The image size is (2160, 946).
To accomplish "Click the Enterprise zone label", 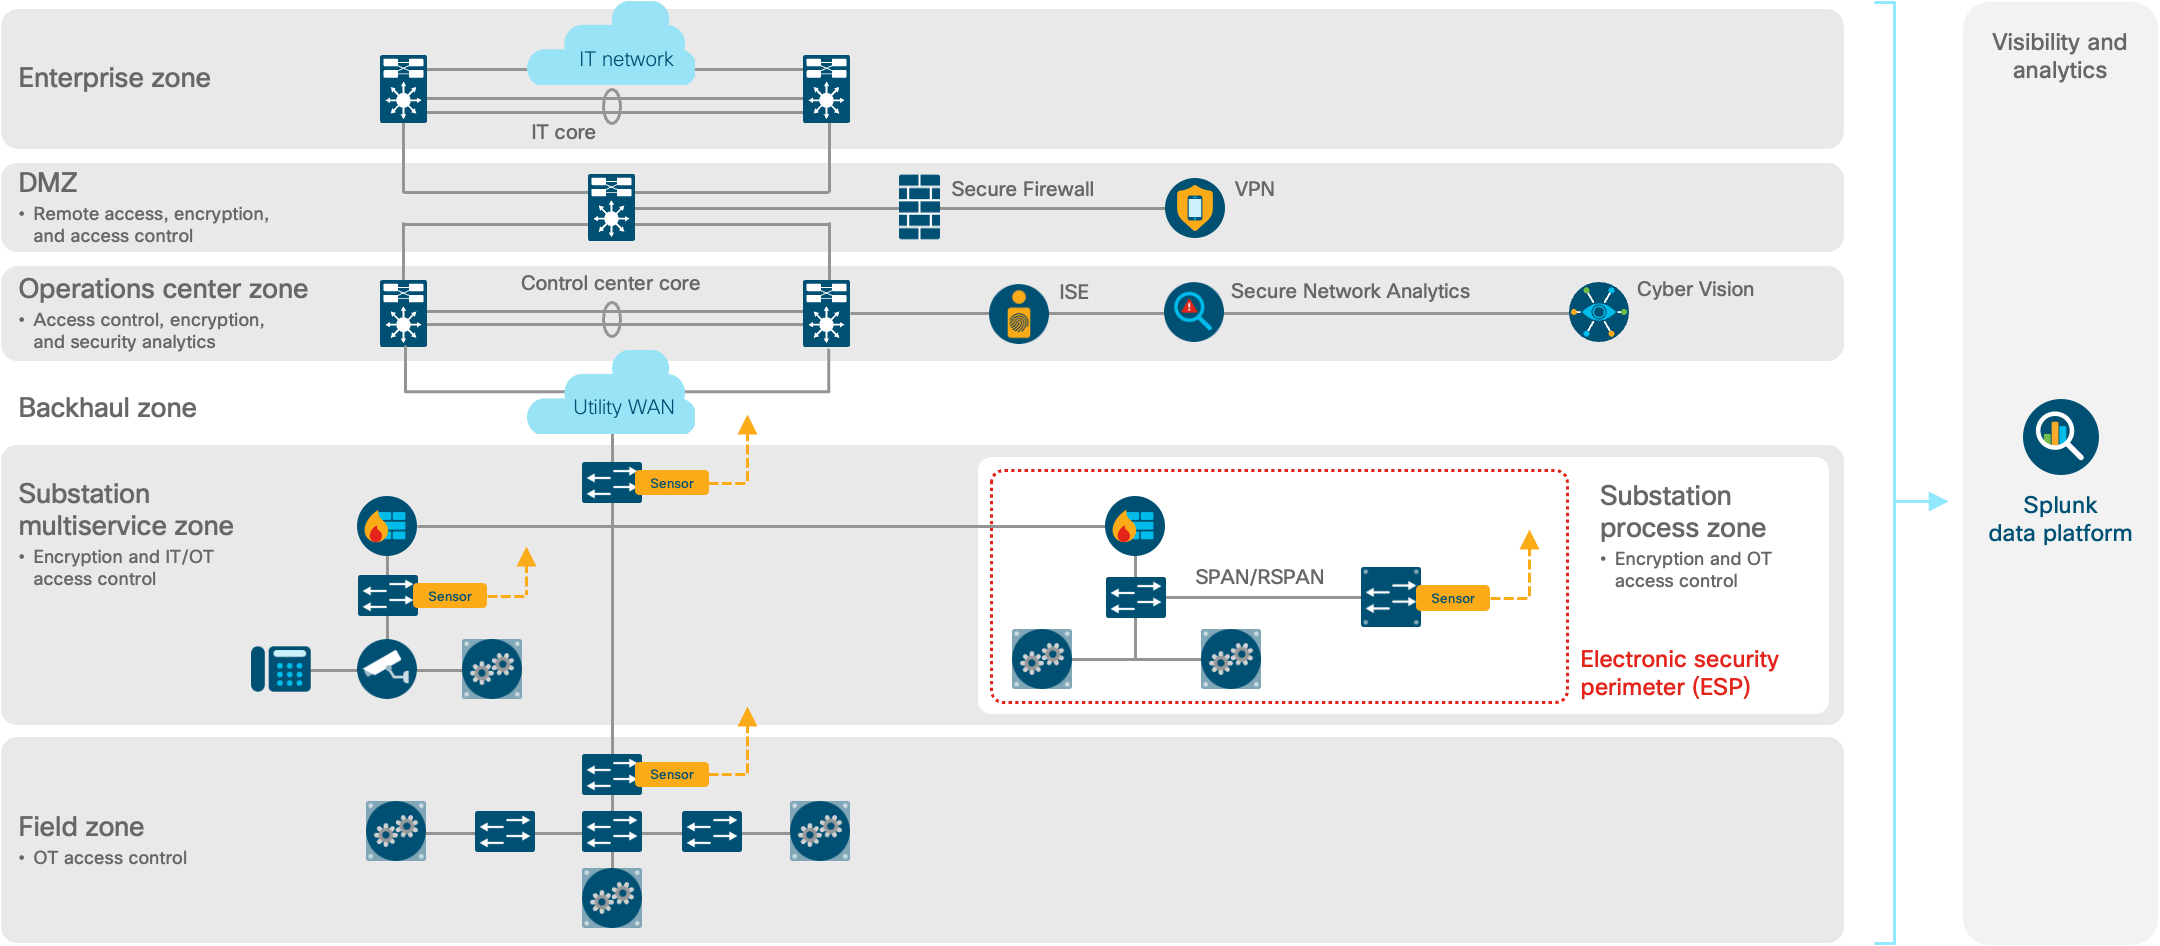I will tap(115, 78).
